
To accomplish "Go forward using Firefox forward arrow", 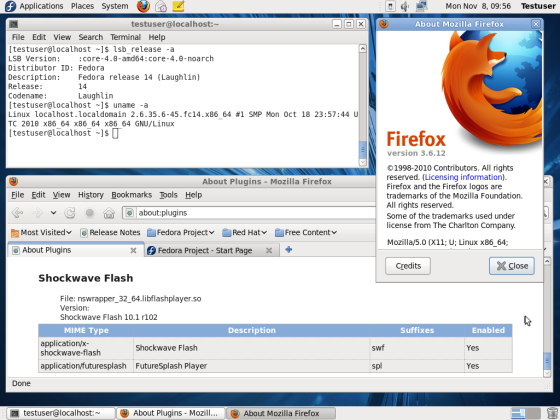I will tap(37, 213).
